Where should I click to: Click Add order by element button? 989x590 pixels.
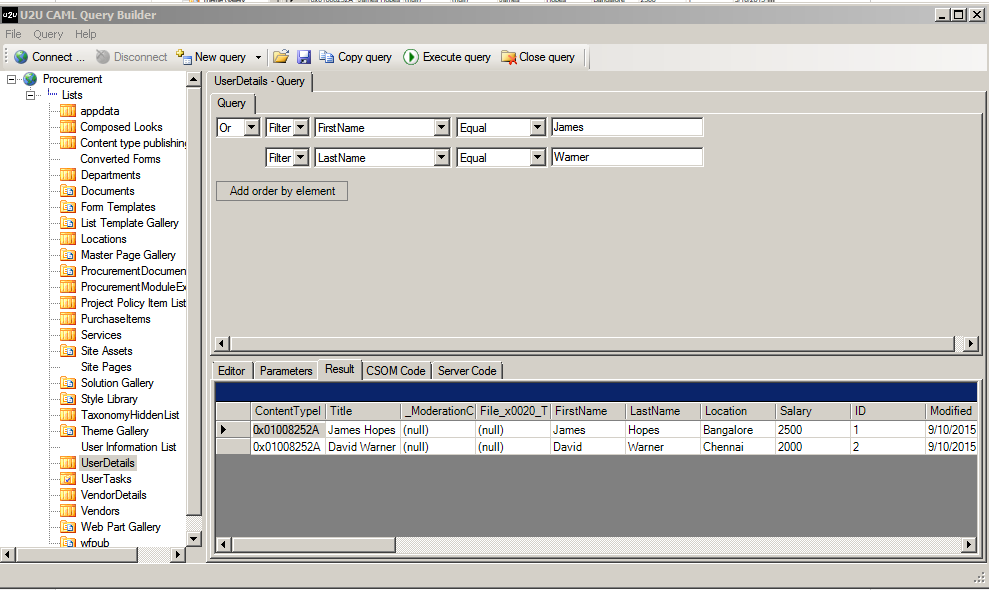(x=282, y=191)
